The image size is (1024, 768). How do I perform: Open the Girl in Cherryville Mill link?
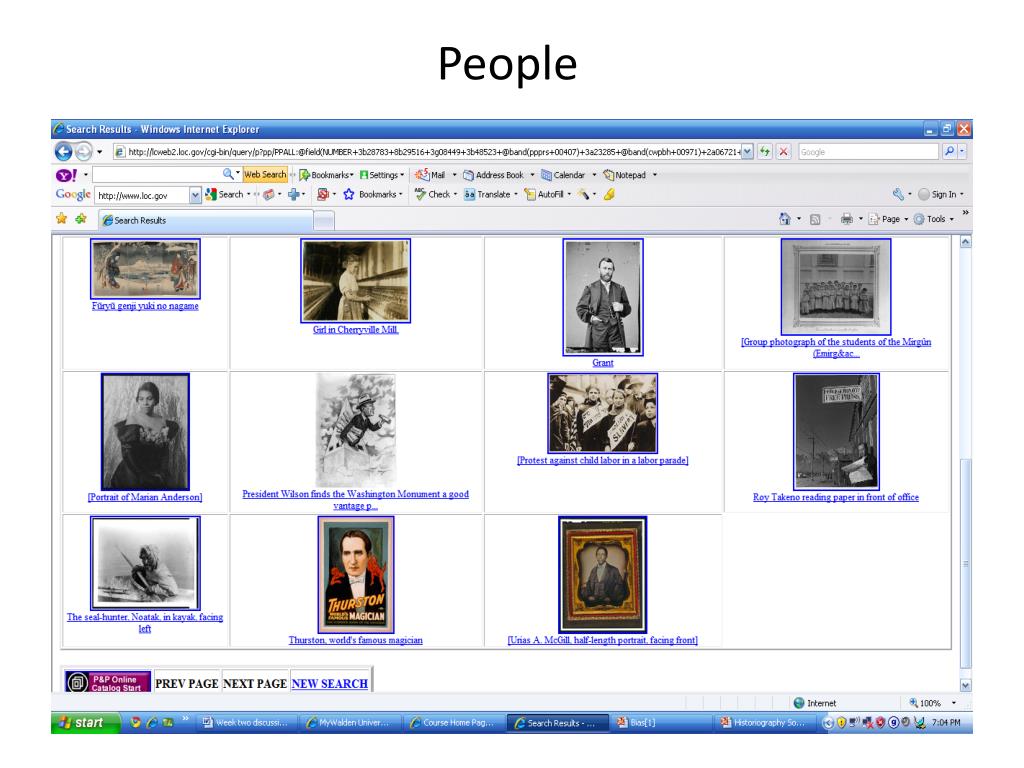(x=355, y=330)
